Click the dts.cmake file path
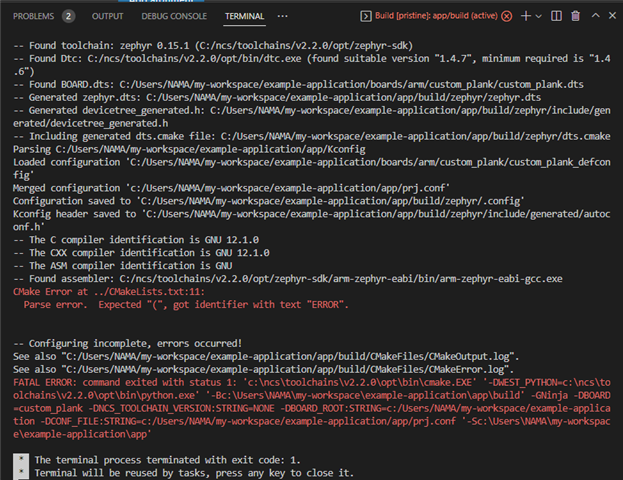This screenshot has height=480, width=623. click(416, 136)
